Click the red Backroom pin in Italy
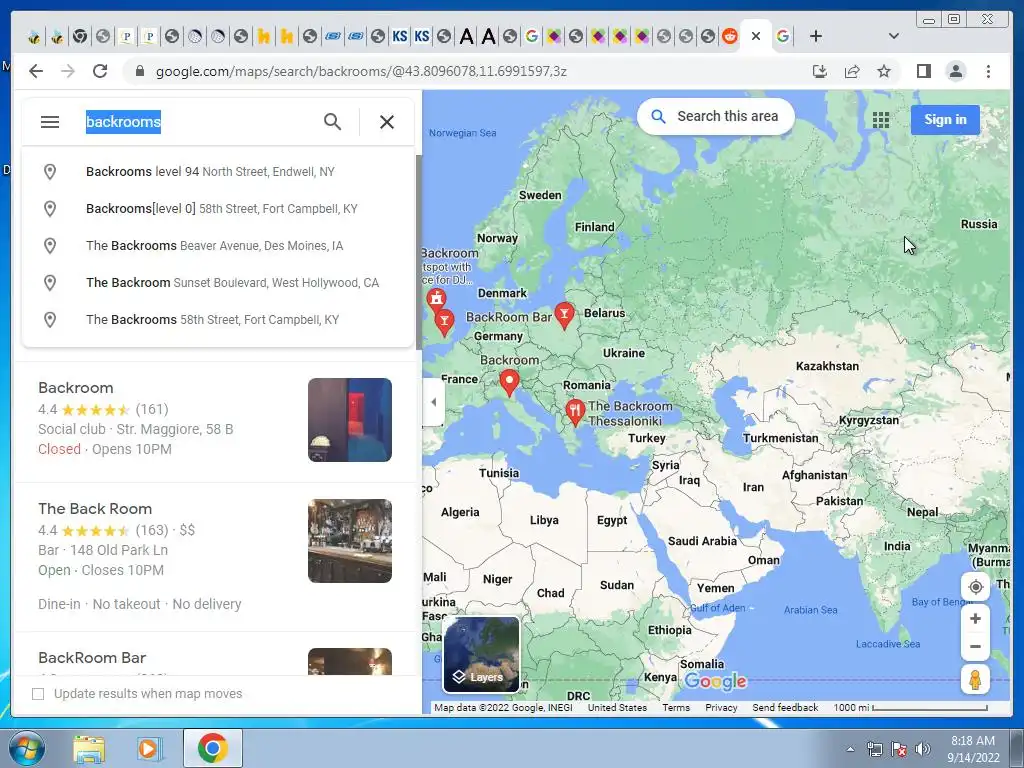The height and width of the screenshot is (768, 1024). [x=509, y=383]
